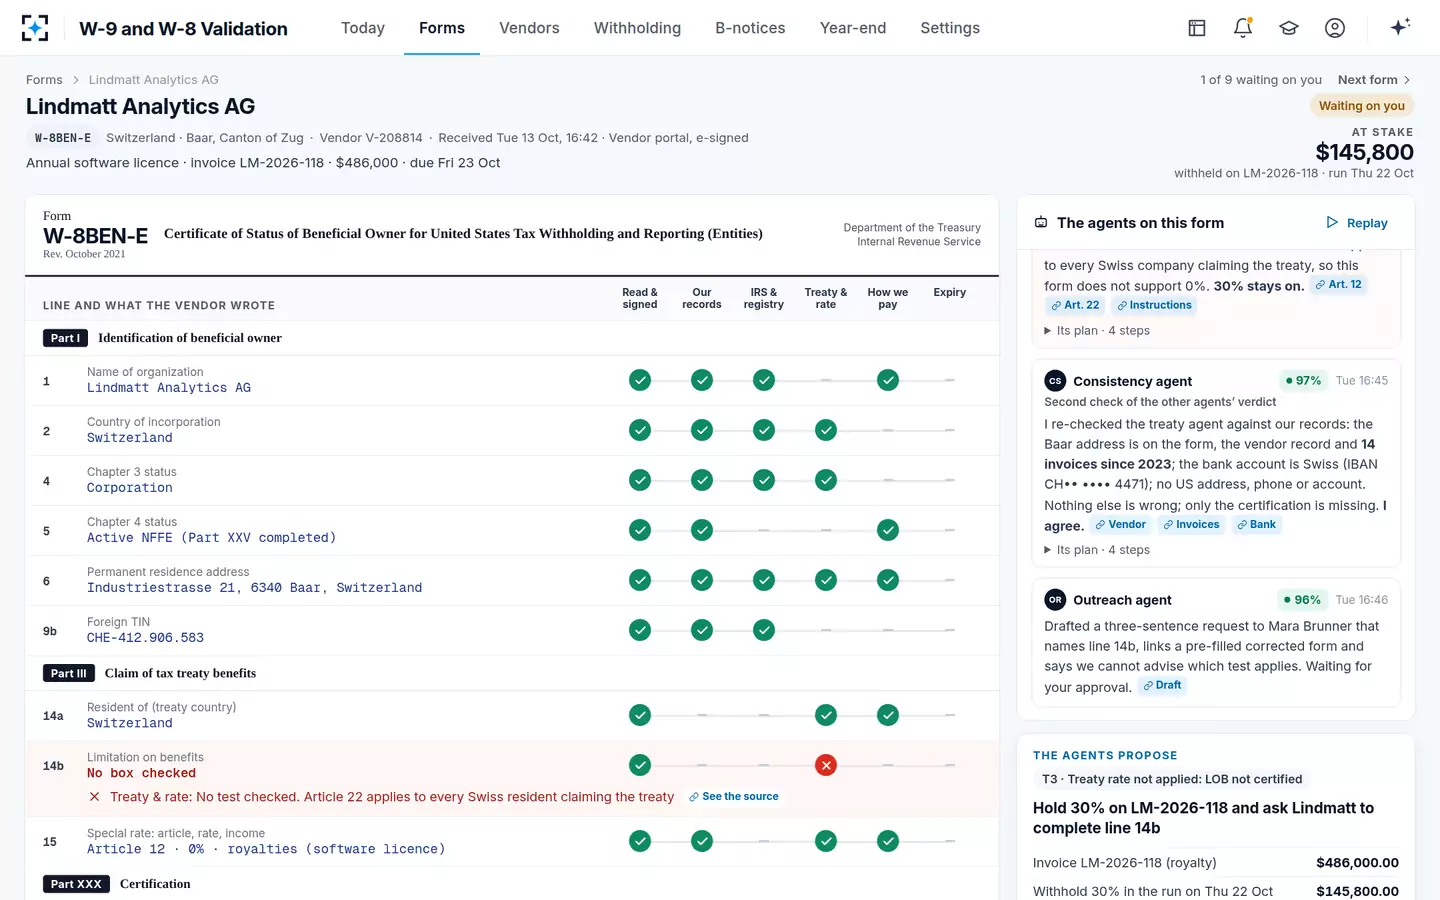
Task: Open the Instructions source chip
Action: pos(1154,306)
